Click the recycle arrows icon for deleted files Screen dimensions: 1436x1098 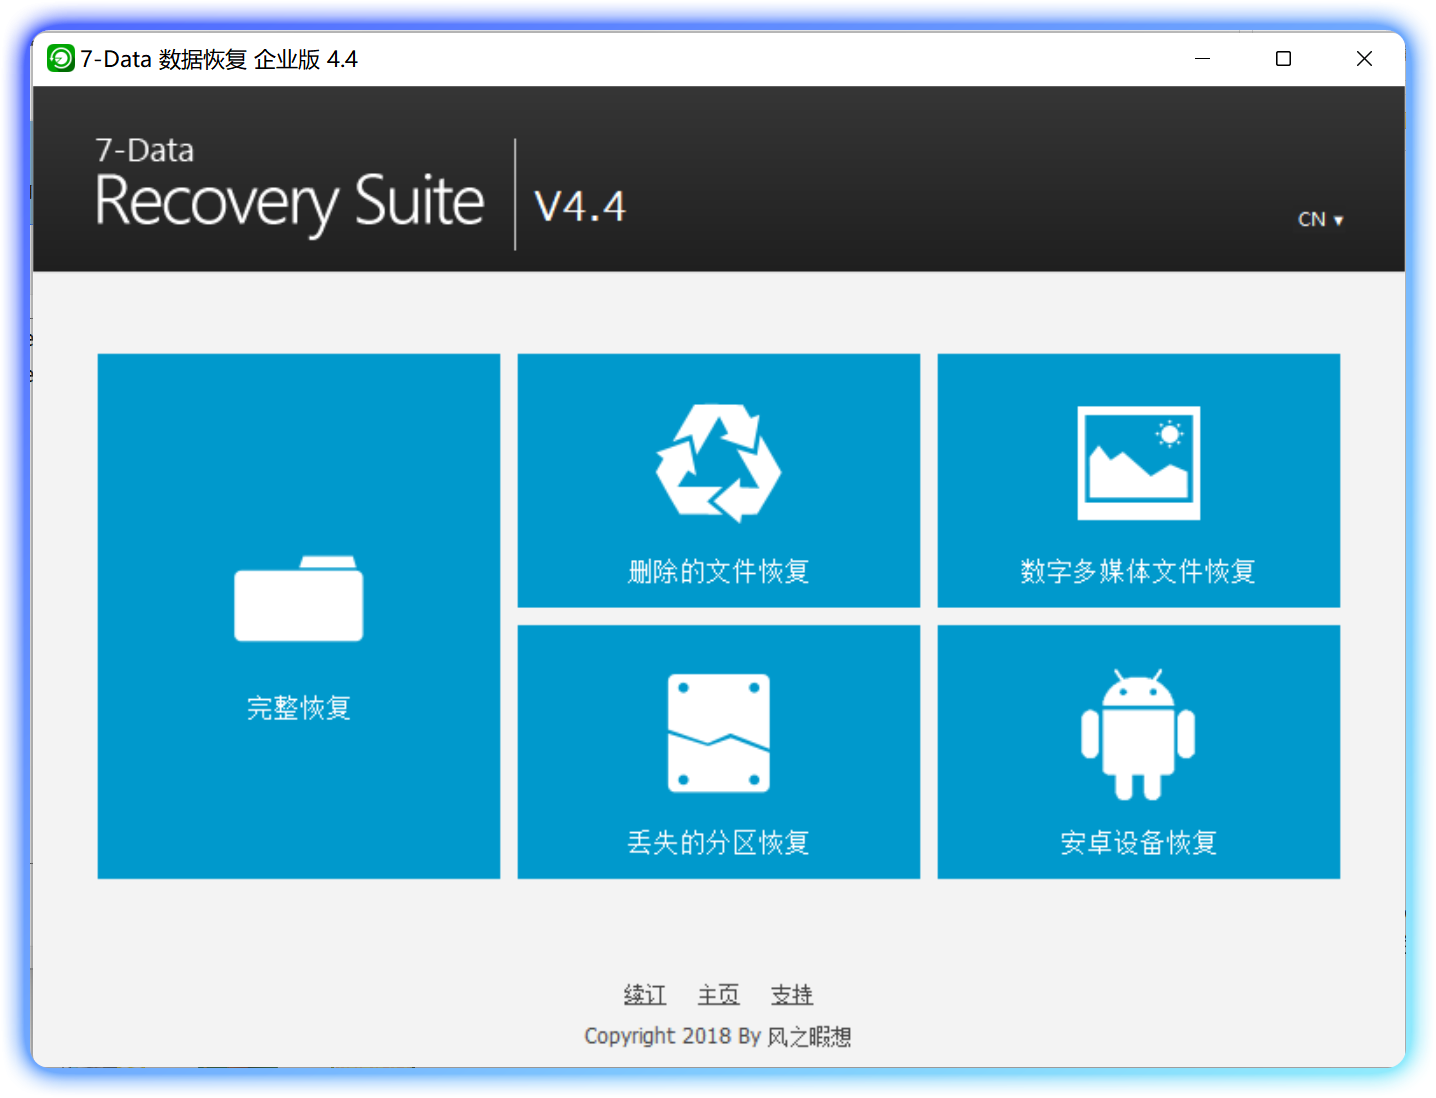(718, 462)
